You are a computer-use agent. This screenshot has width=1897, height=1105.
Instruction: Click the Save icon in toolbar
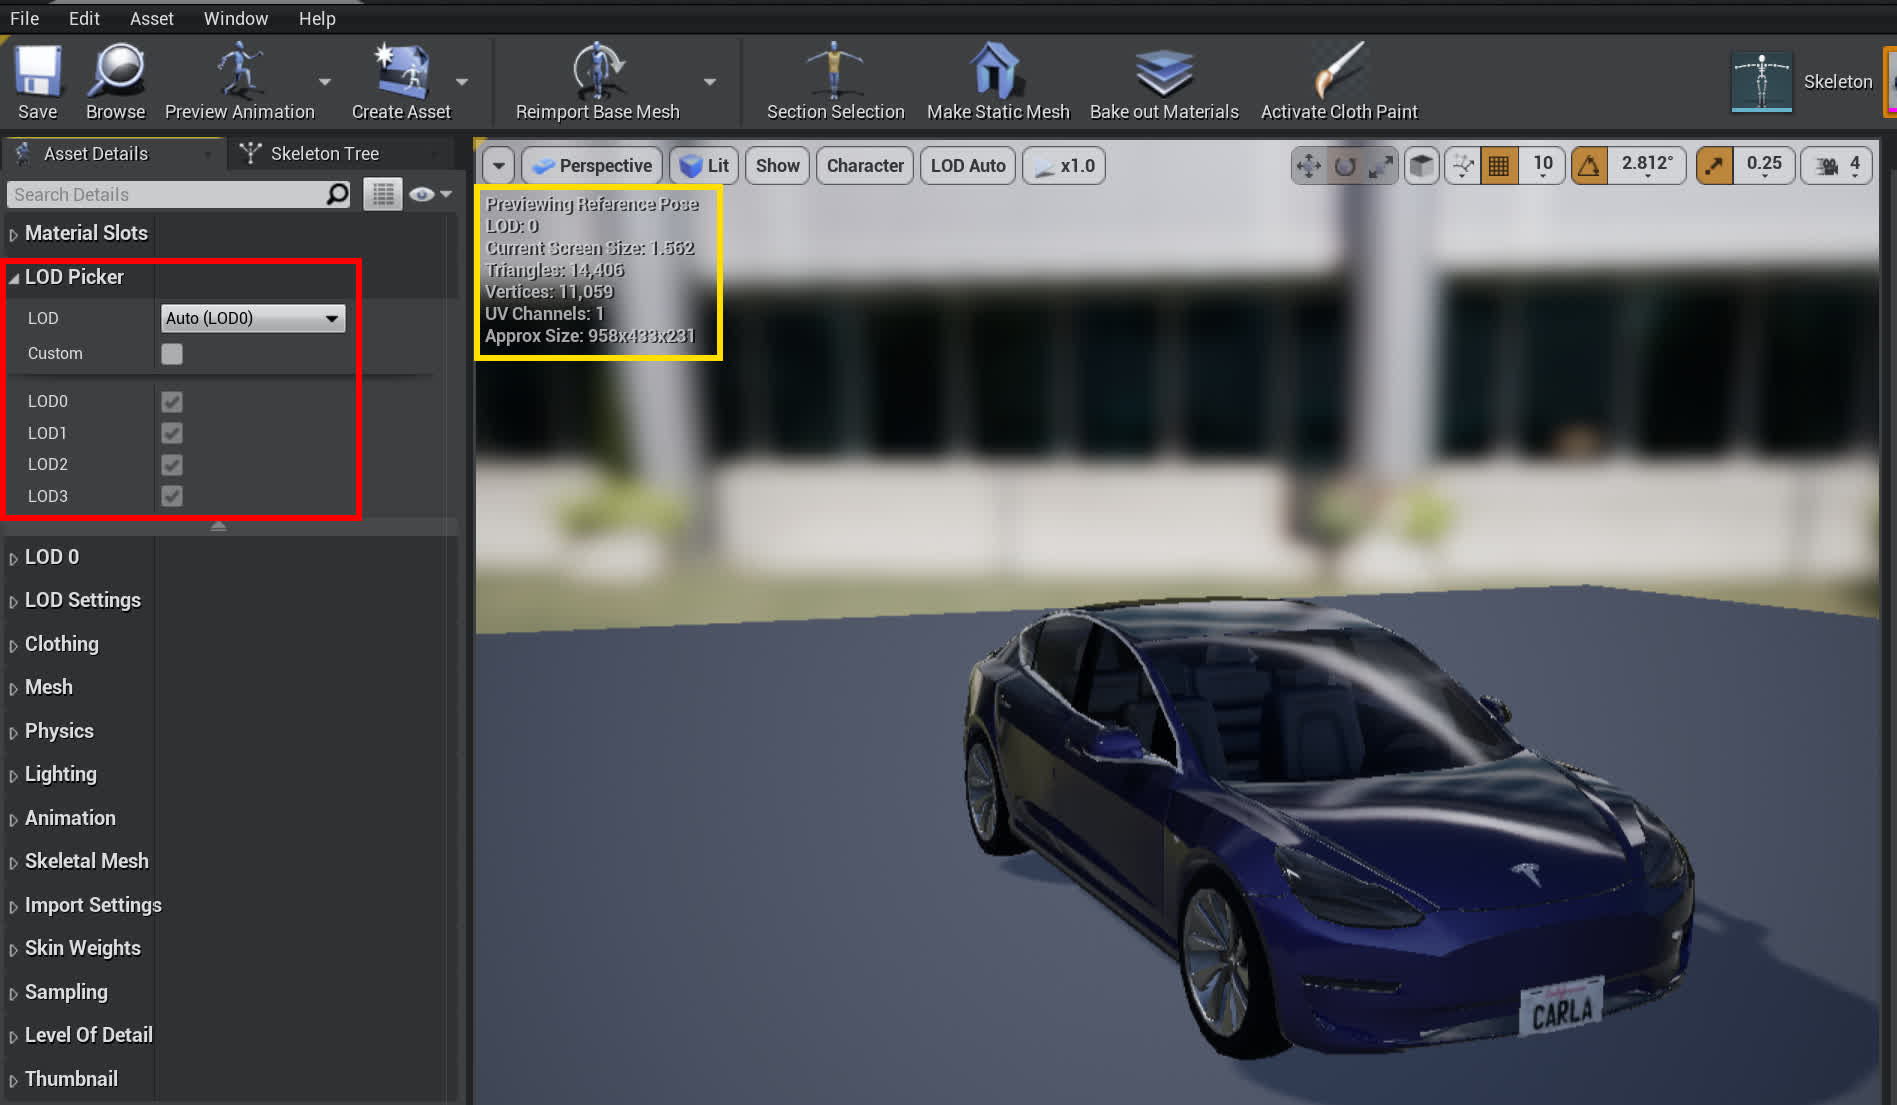click(x=37, y=72)
